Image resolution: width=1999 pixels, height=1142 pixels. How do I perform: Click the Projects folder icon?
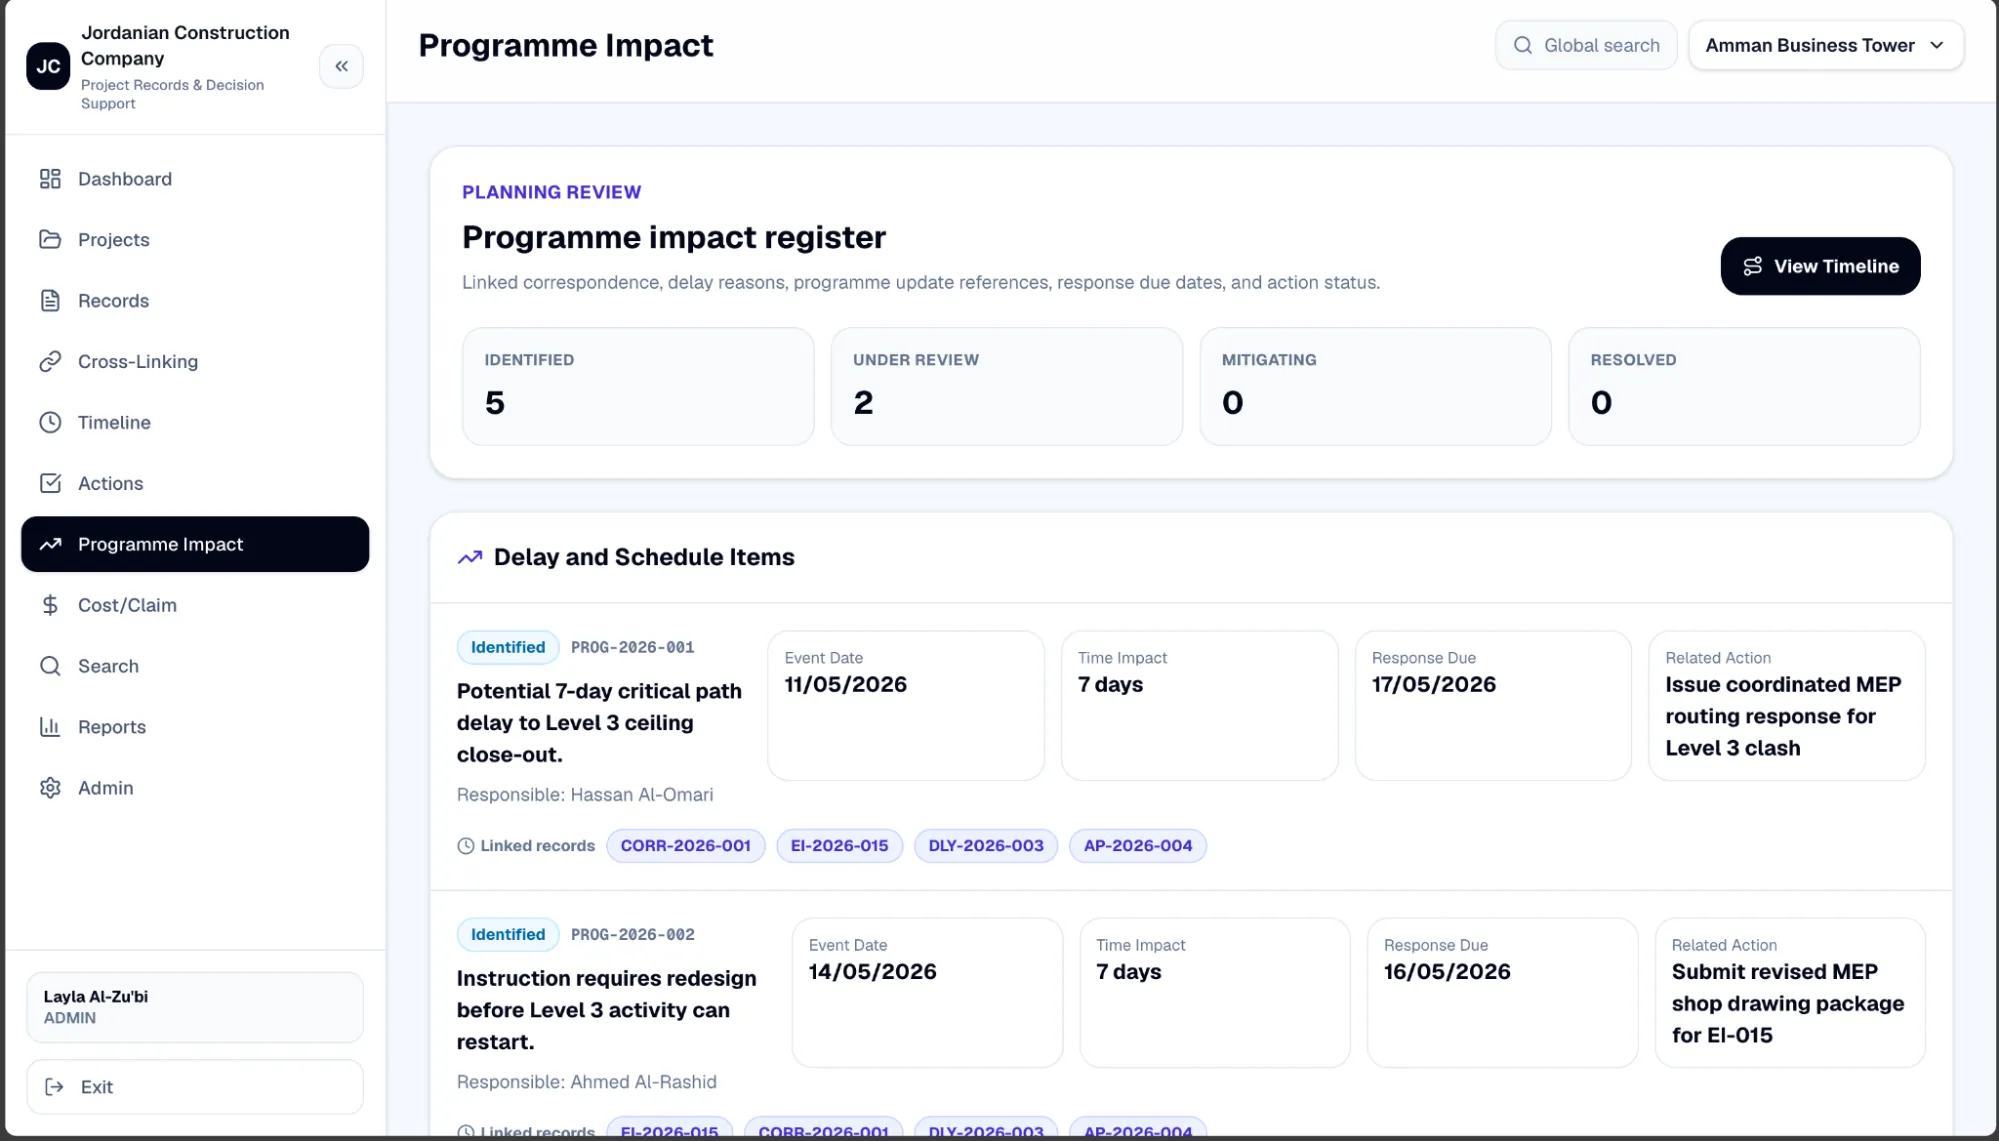coord(50,240)
